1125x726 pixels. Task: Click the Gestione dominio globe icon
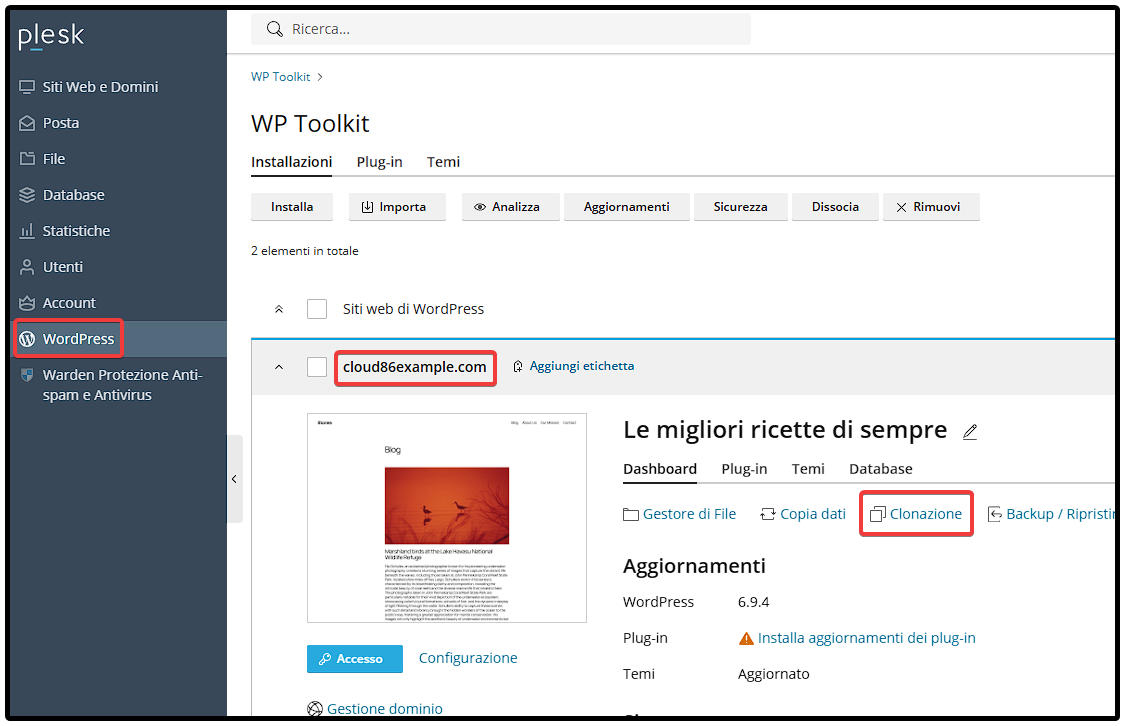[314, 709]
